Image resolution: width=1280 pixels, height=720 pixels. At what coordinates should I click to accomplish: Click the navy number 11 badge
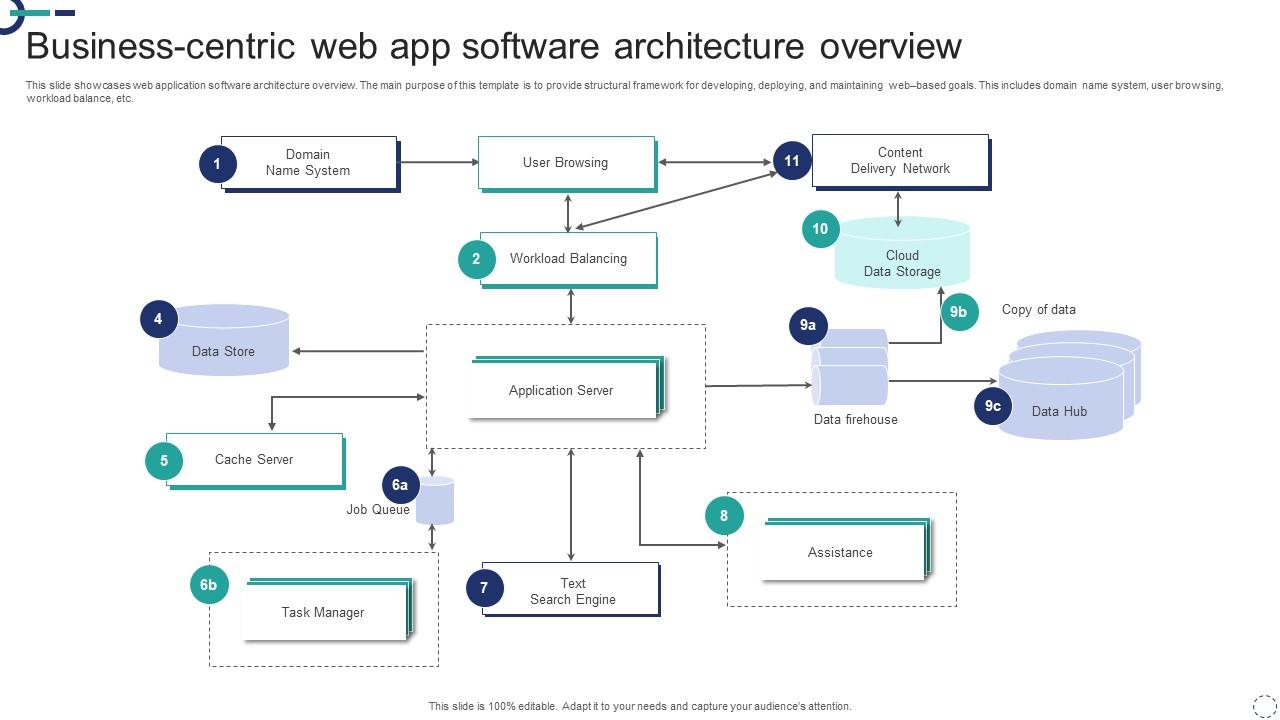pyautogui.click(x=792, y=161)
